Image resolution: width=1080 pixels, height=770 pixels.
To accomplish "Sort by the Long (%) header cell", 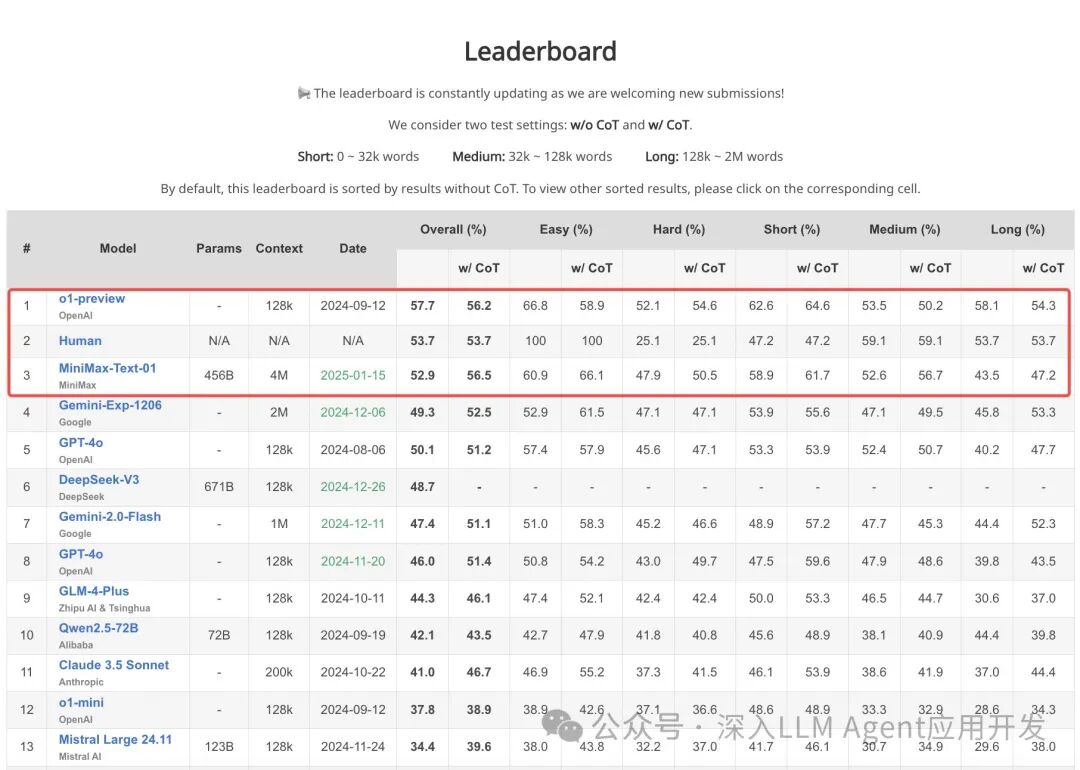I will [x=1017, y=229].
